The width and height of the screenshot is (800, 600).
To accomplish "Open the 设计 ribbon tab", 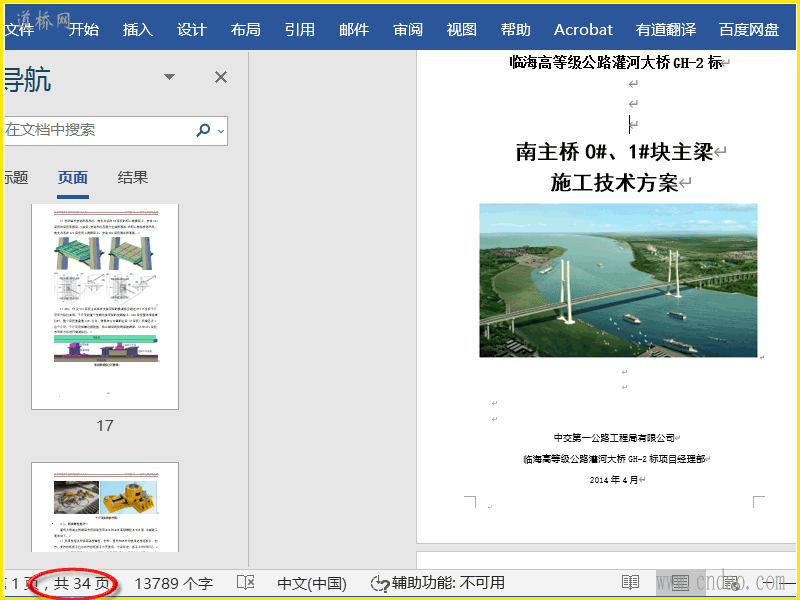I will [x=192, y=29].
